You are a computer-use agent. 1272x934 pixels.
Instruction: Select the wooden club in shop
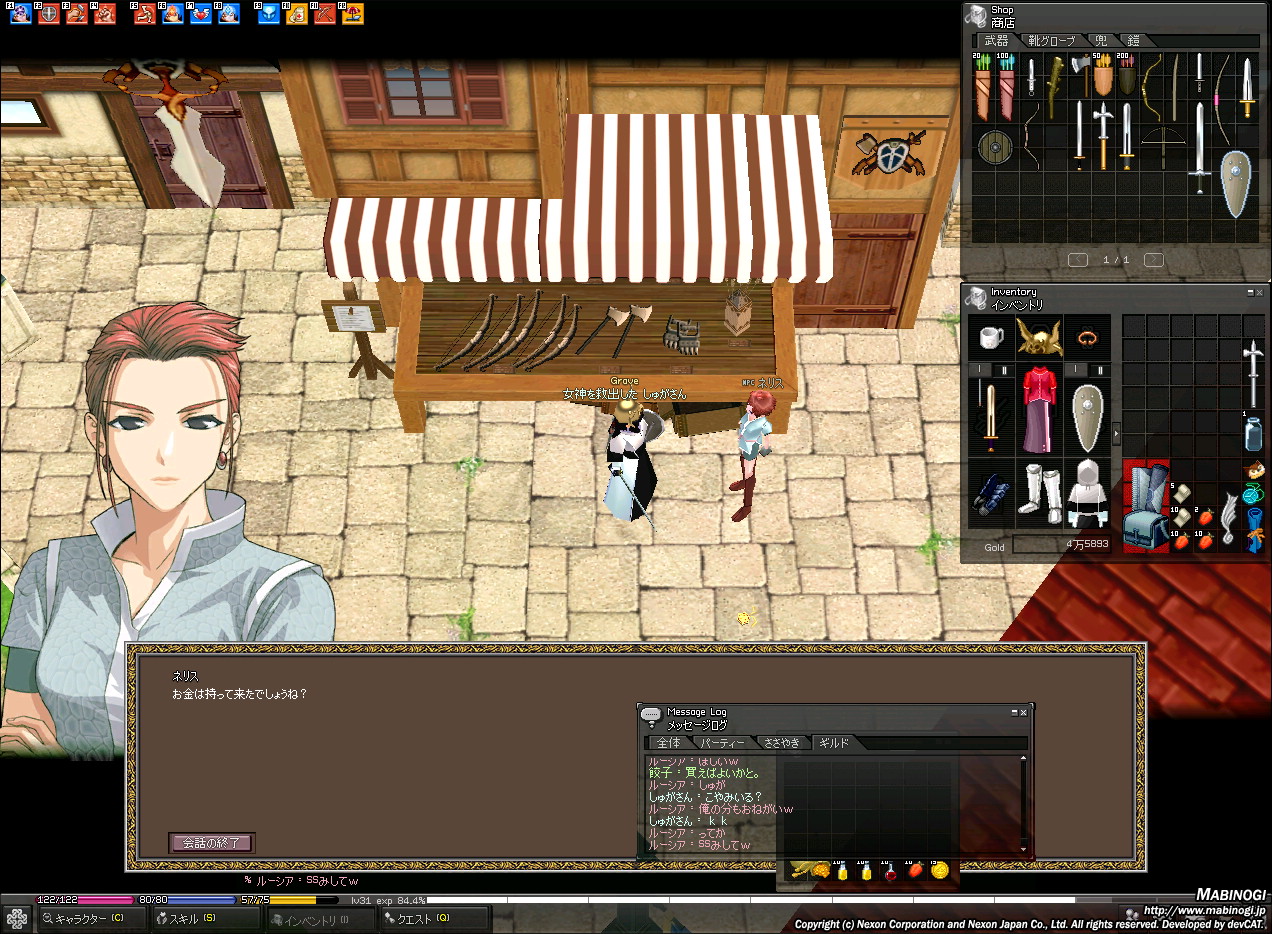(x=1055, y=87)
